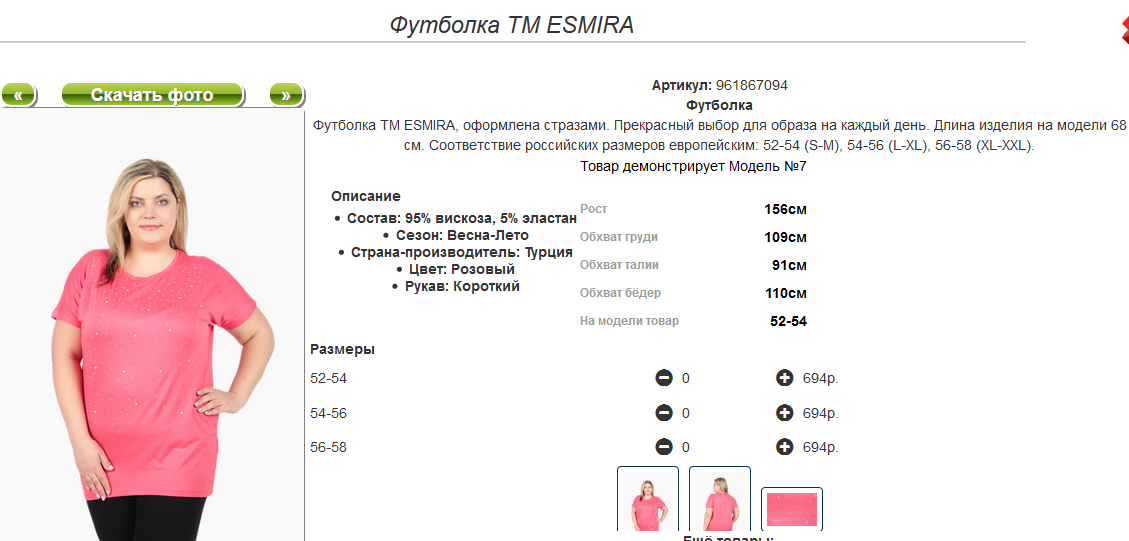The image size is (1129, 541).
Task: Click the 694р. price for size 54-56
Action: (821, 413)
